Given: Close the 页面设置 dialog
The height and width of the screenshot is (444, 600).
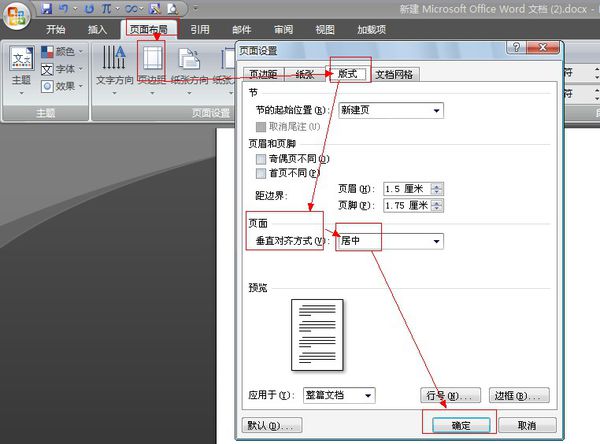Looking at the screenshot, I should pos(543,47).
